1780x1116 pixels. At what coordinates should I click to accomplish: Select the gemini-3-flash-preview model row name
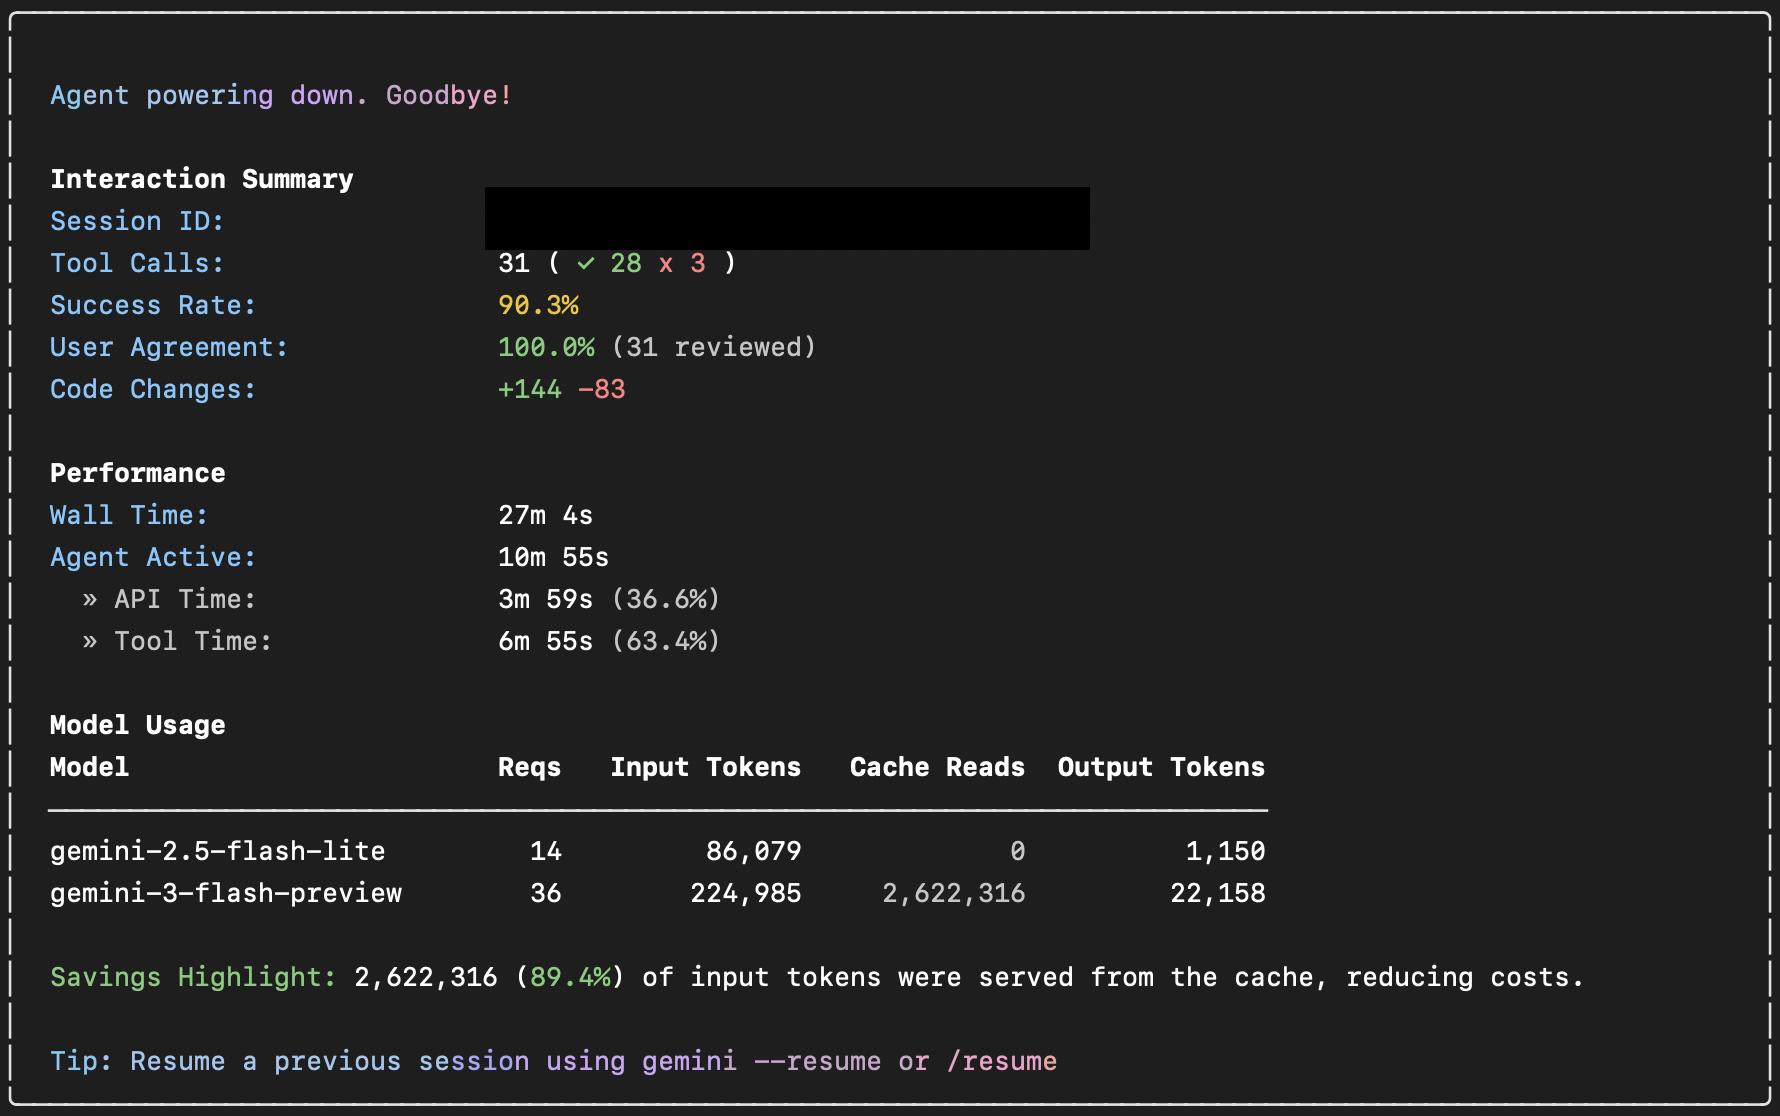tap(225, 894)
